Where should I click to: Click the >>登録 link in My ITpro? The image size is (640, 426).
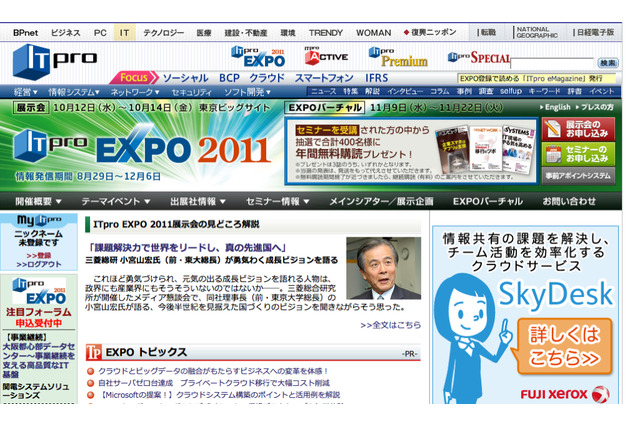pos(39,255)
